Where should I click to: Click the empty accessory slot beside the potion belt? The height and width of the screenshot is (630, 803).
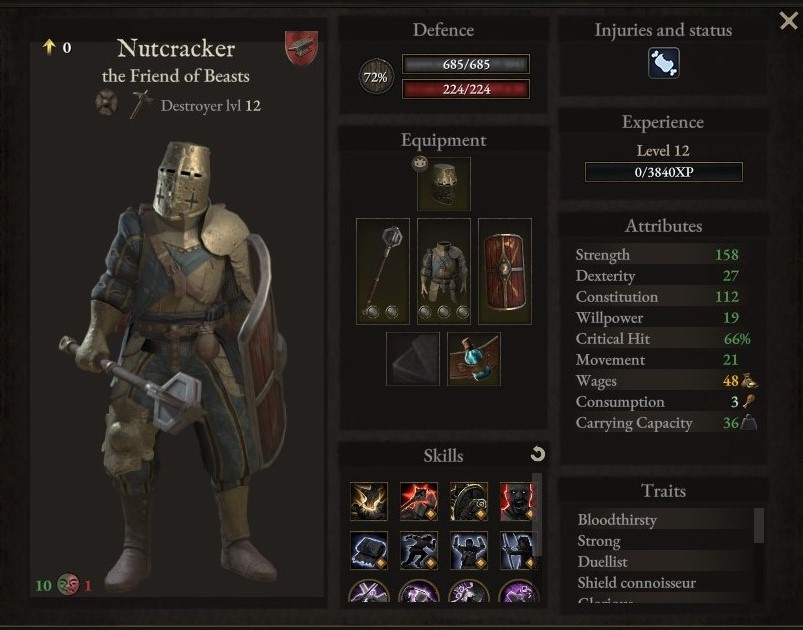tap(413, 359)
